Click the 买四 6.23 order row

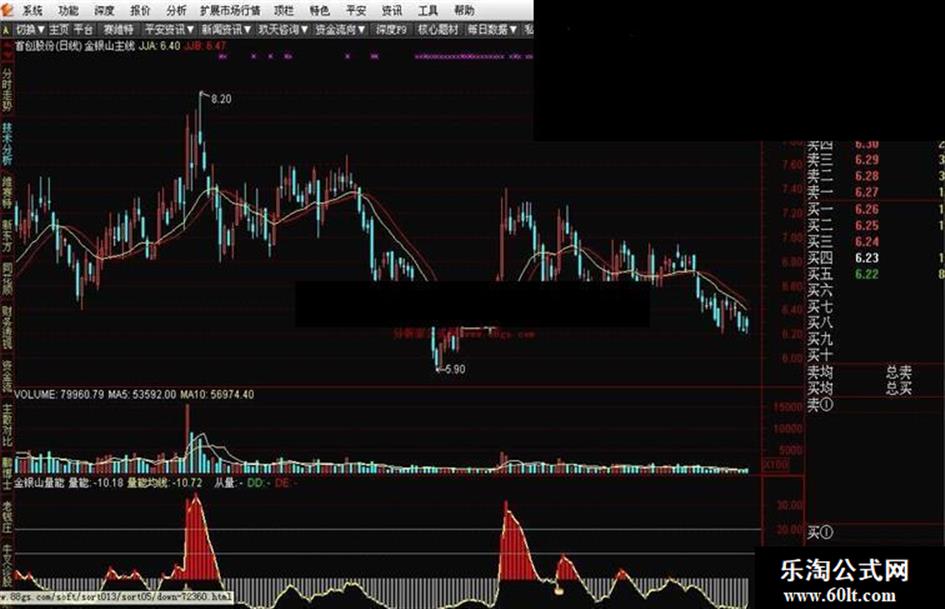pyautogui.click(x=875, y=258)
